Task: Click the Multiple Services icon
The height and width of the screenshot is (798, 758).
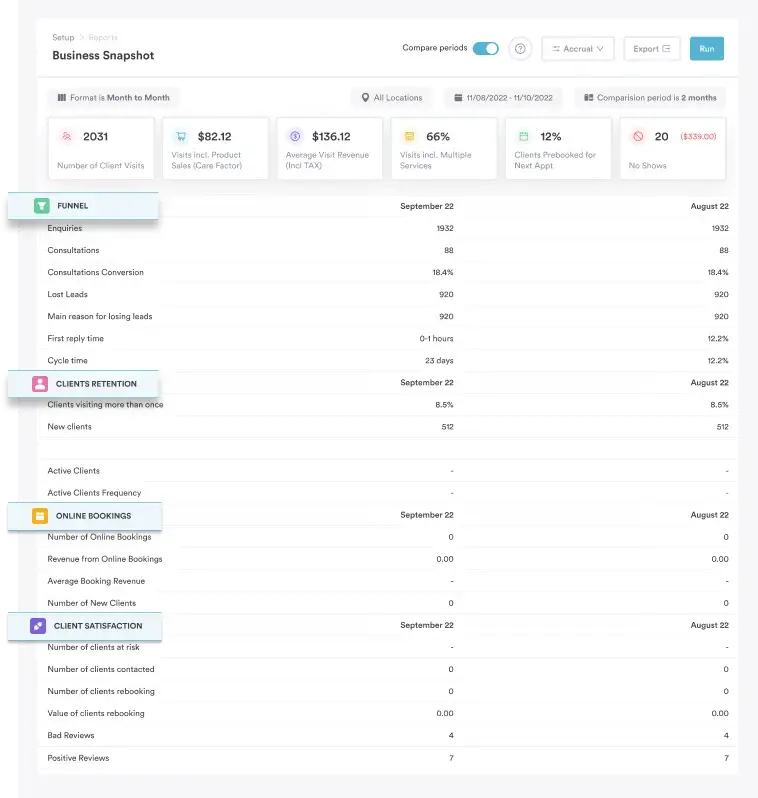Action: 409,136
